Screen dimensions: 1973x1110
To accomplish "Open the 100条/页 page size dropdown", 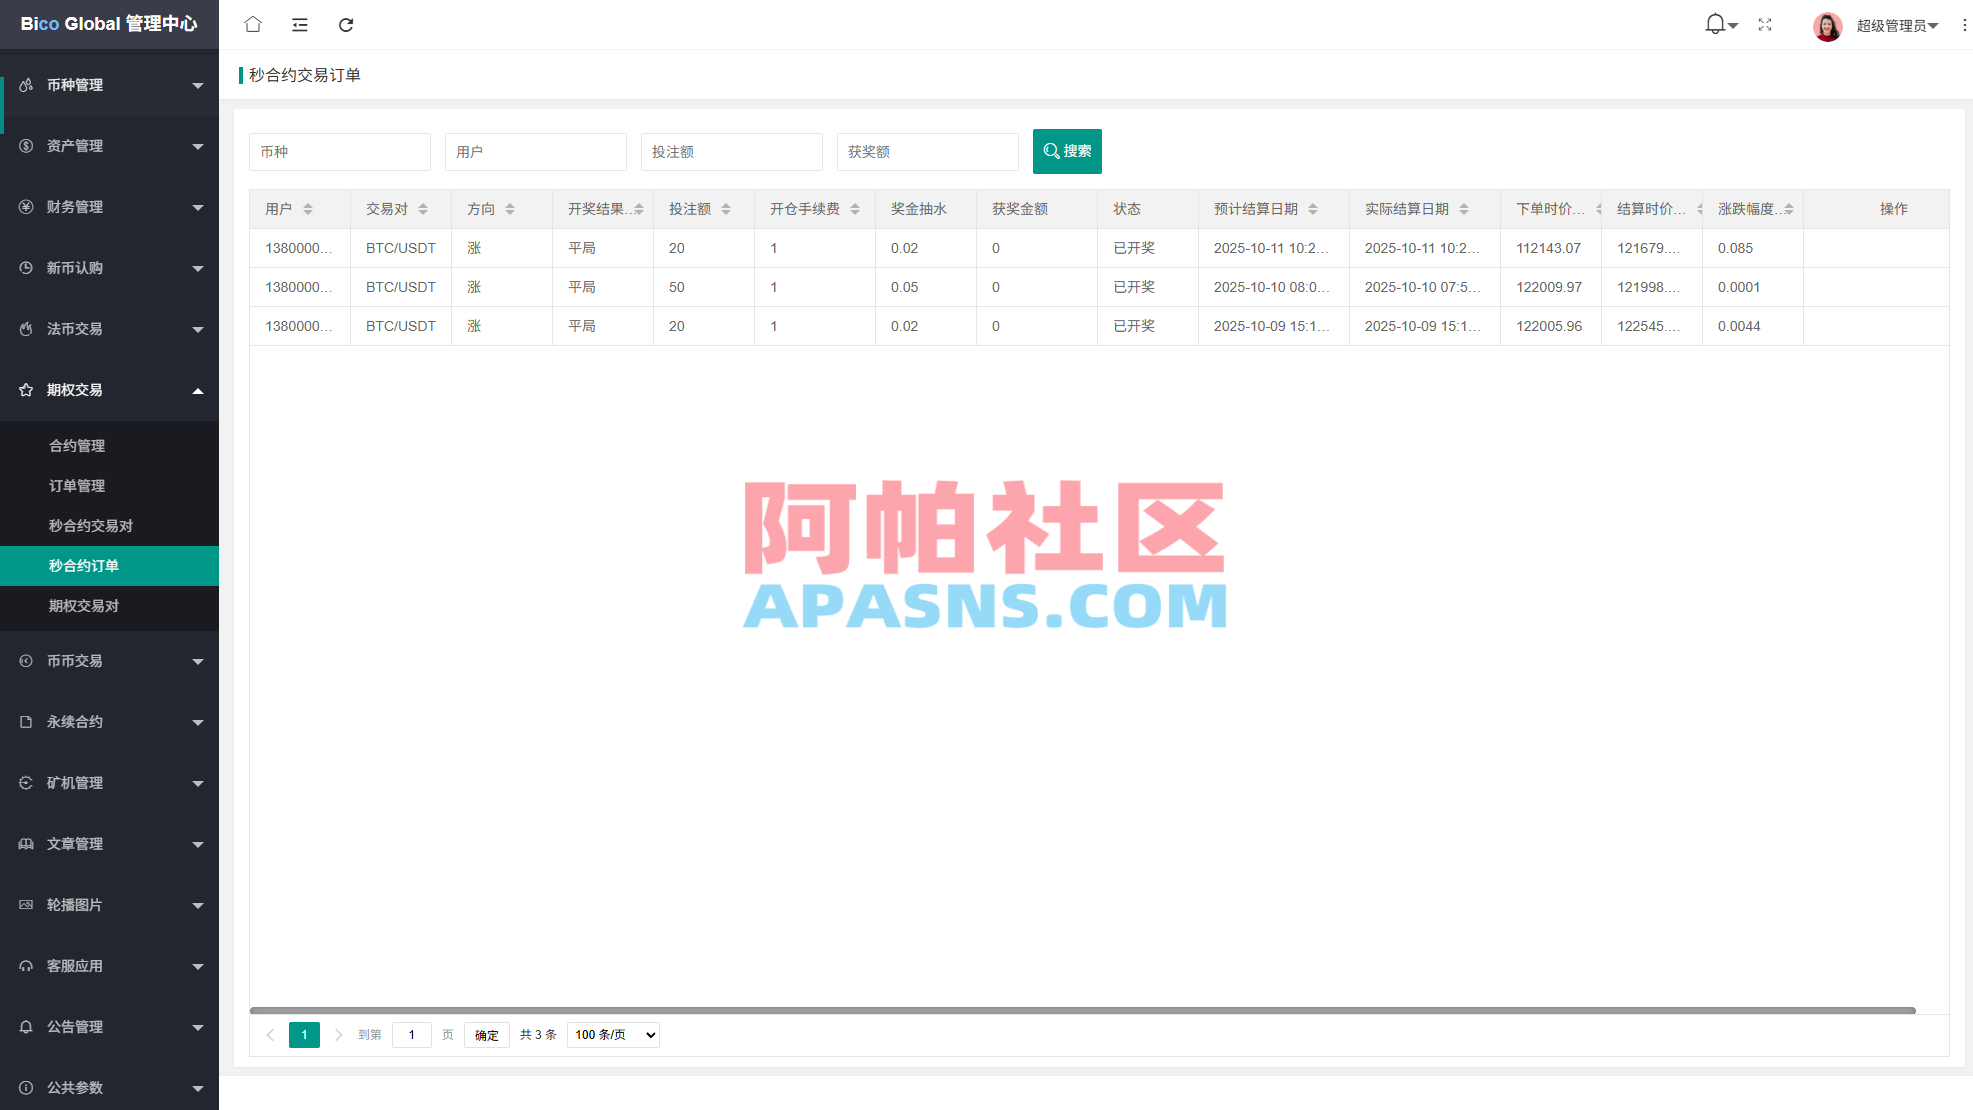I will (x=612, y=1034).
